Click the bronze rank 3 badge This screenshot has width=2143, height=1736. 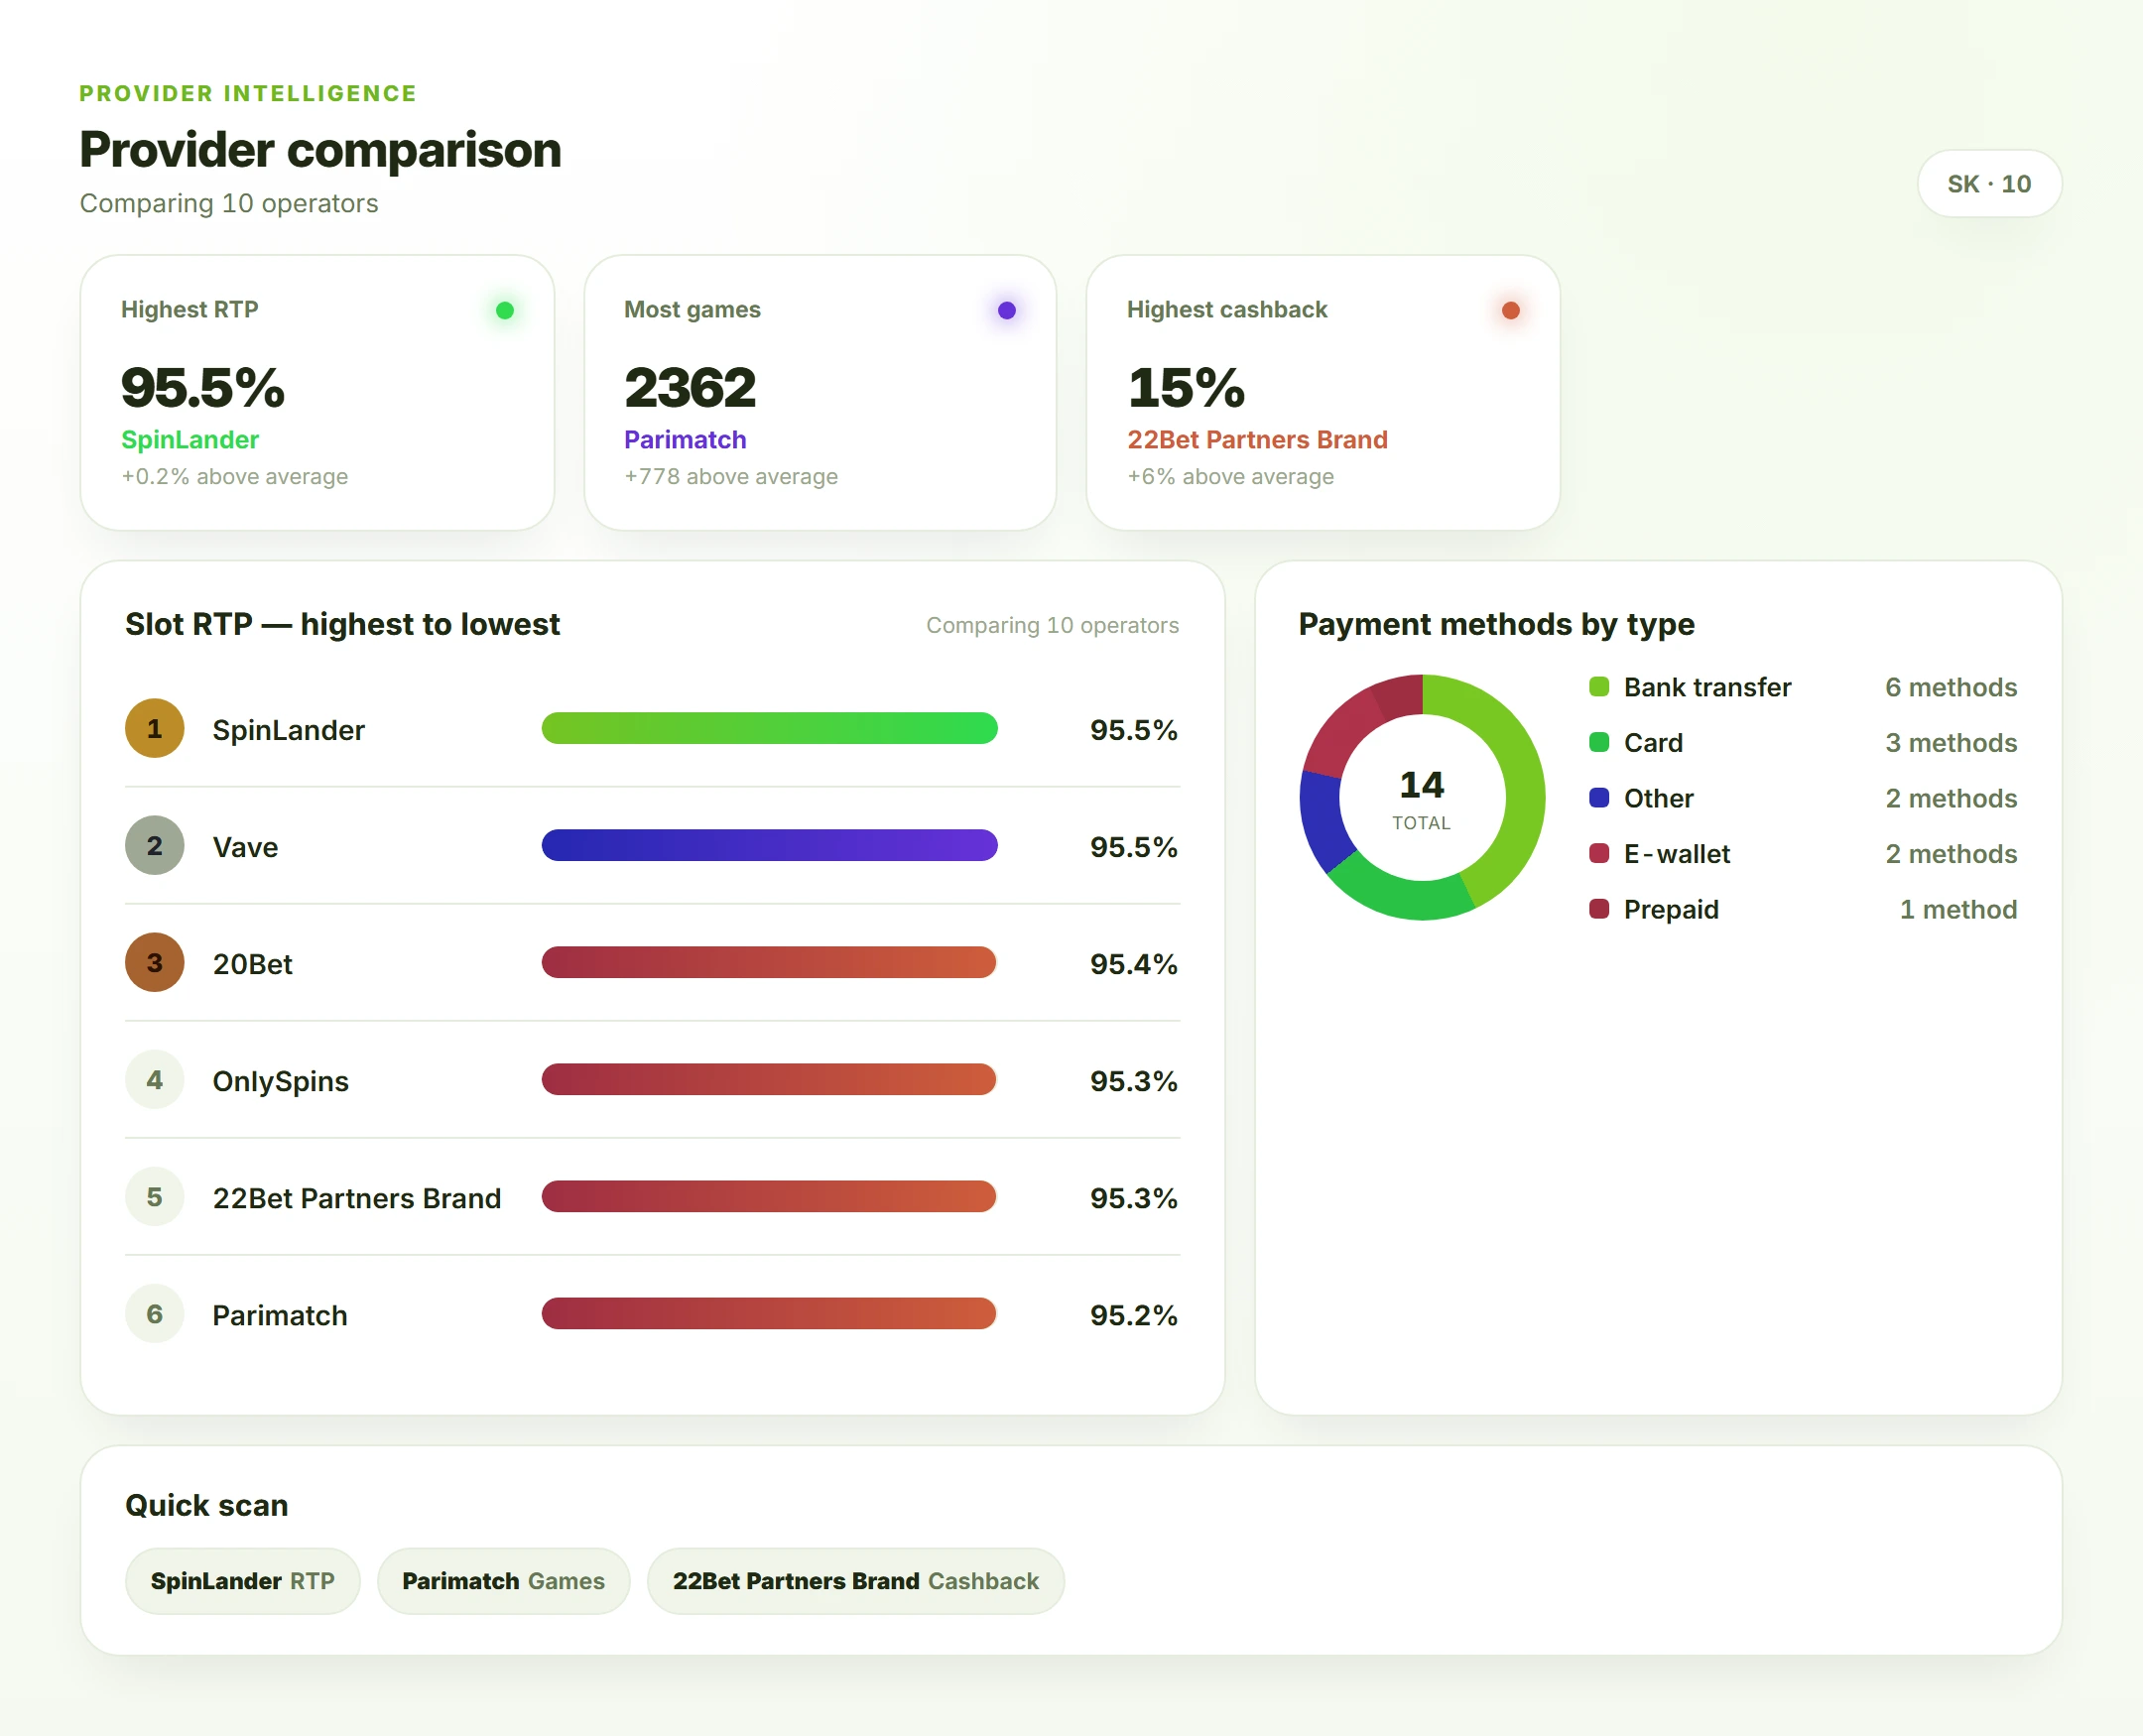(155, 963)
